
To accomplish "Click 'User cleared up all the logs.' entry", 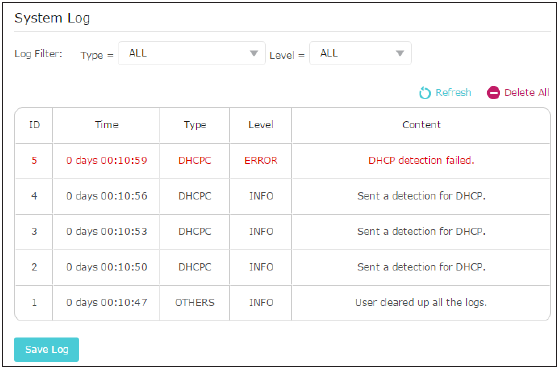I will [421, 303].
